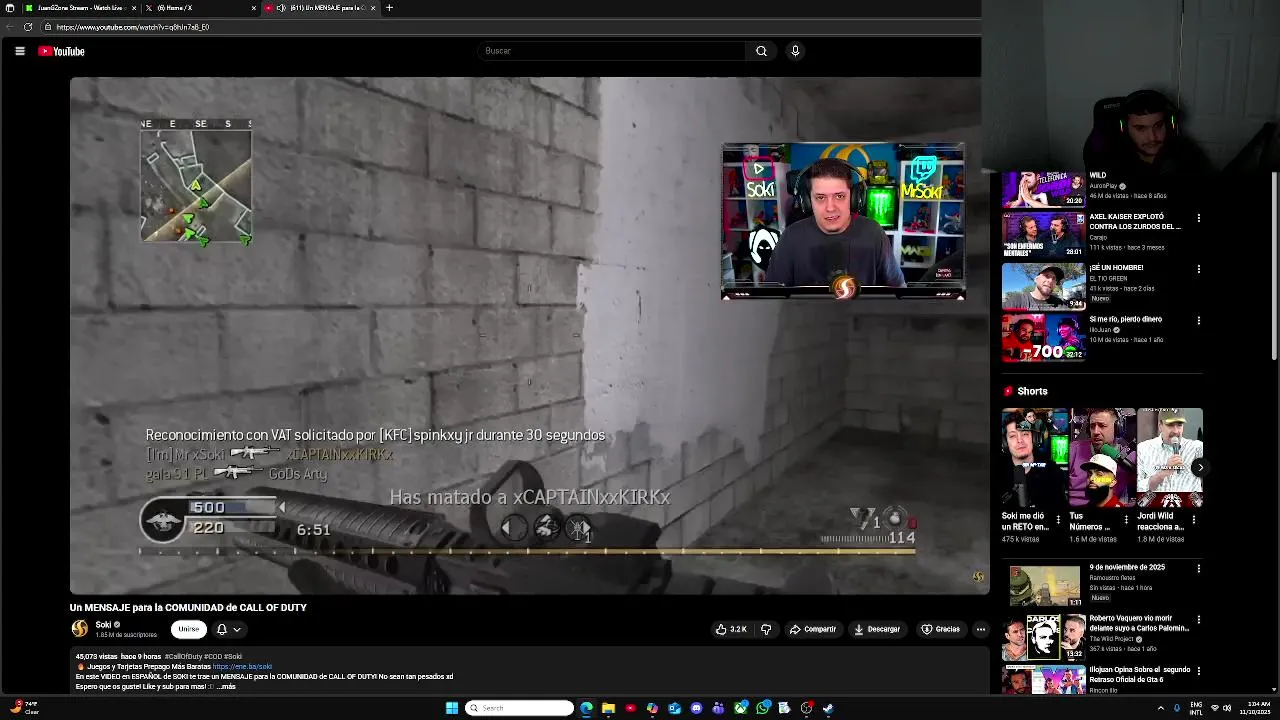The width and height of the screenshot is (1280, 720).
Task: Open Soki channel avatar
Action: coord(79,628)
